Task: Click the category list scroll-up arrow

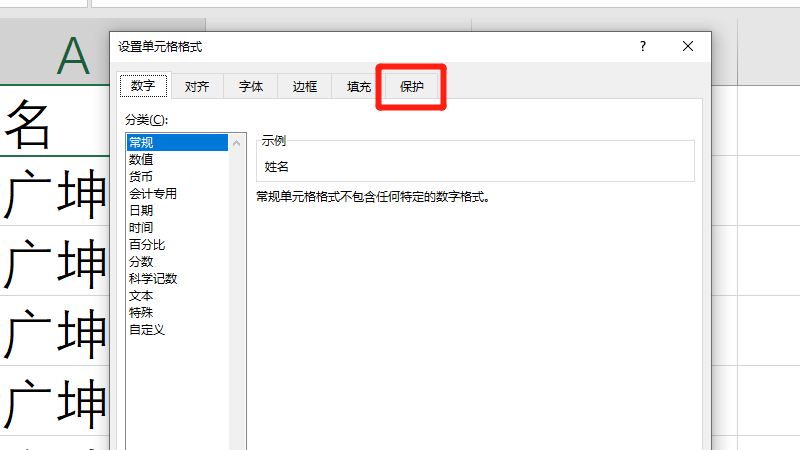Action: 238,143
